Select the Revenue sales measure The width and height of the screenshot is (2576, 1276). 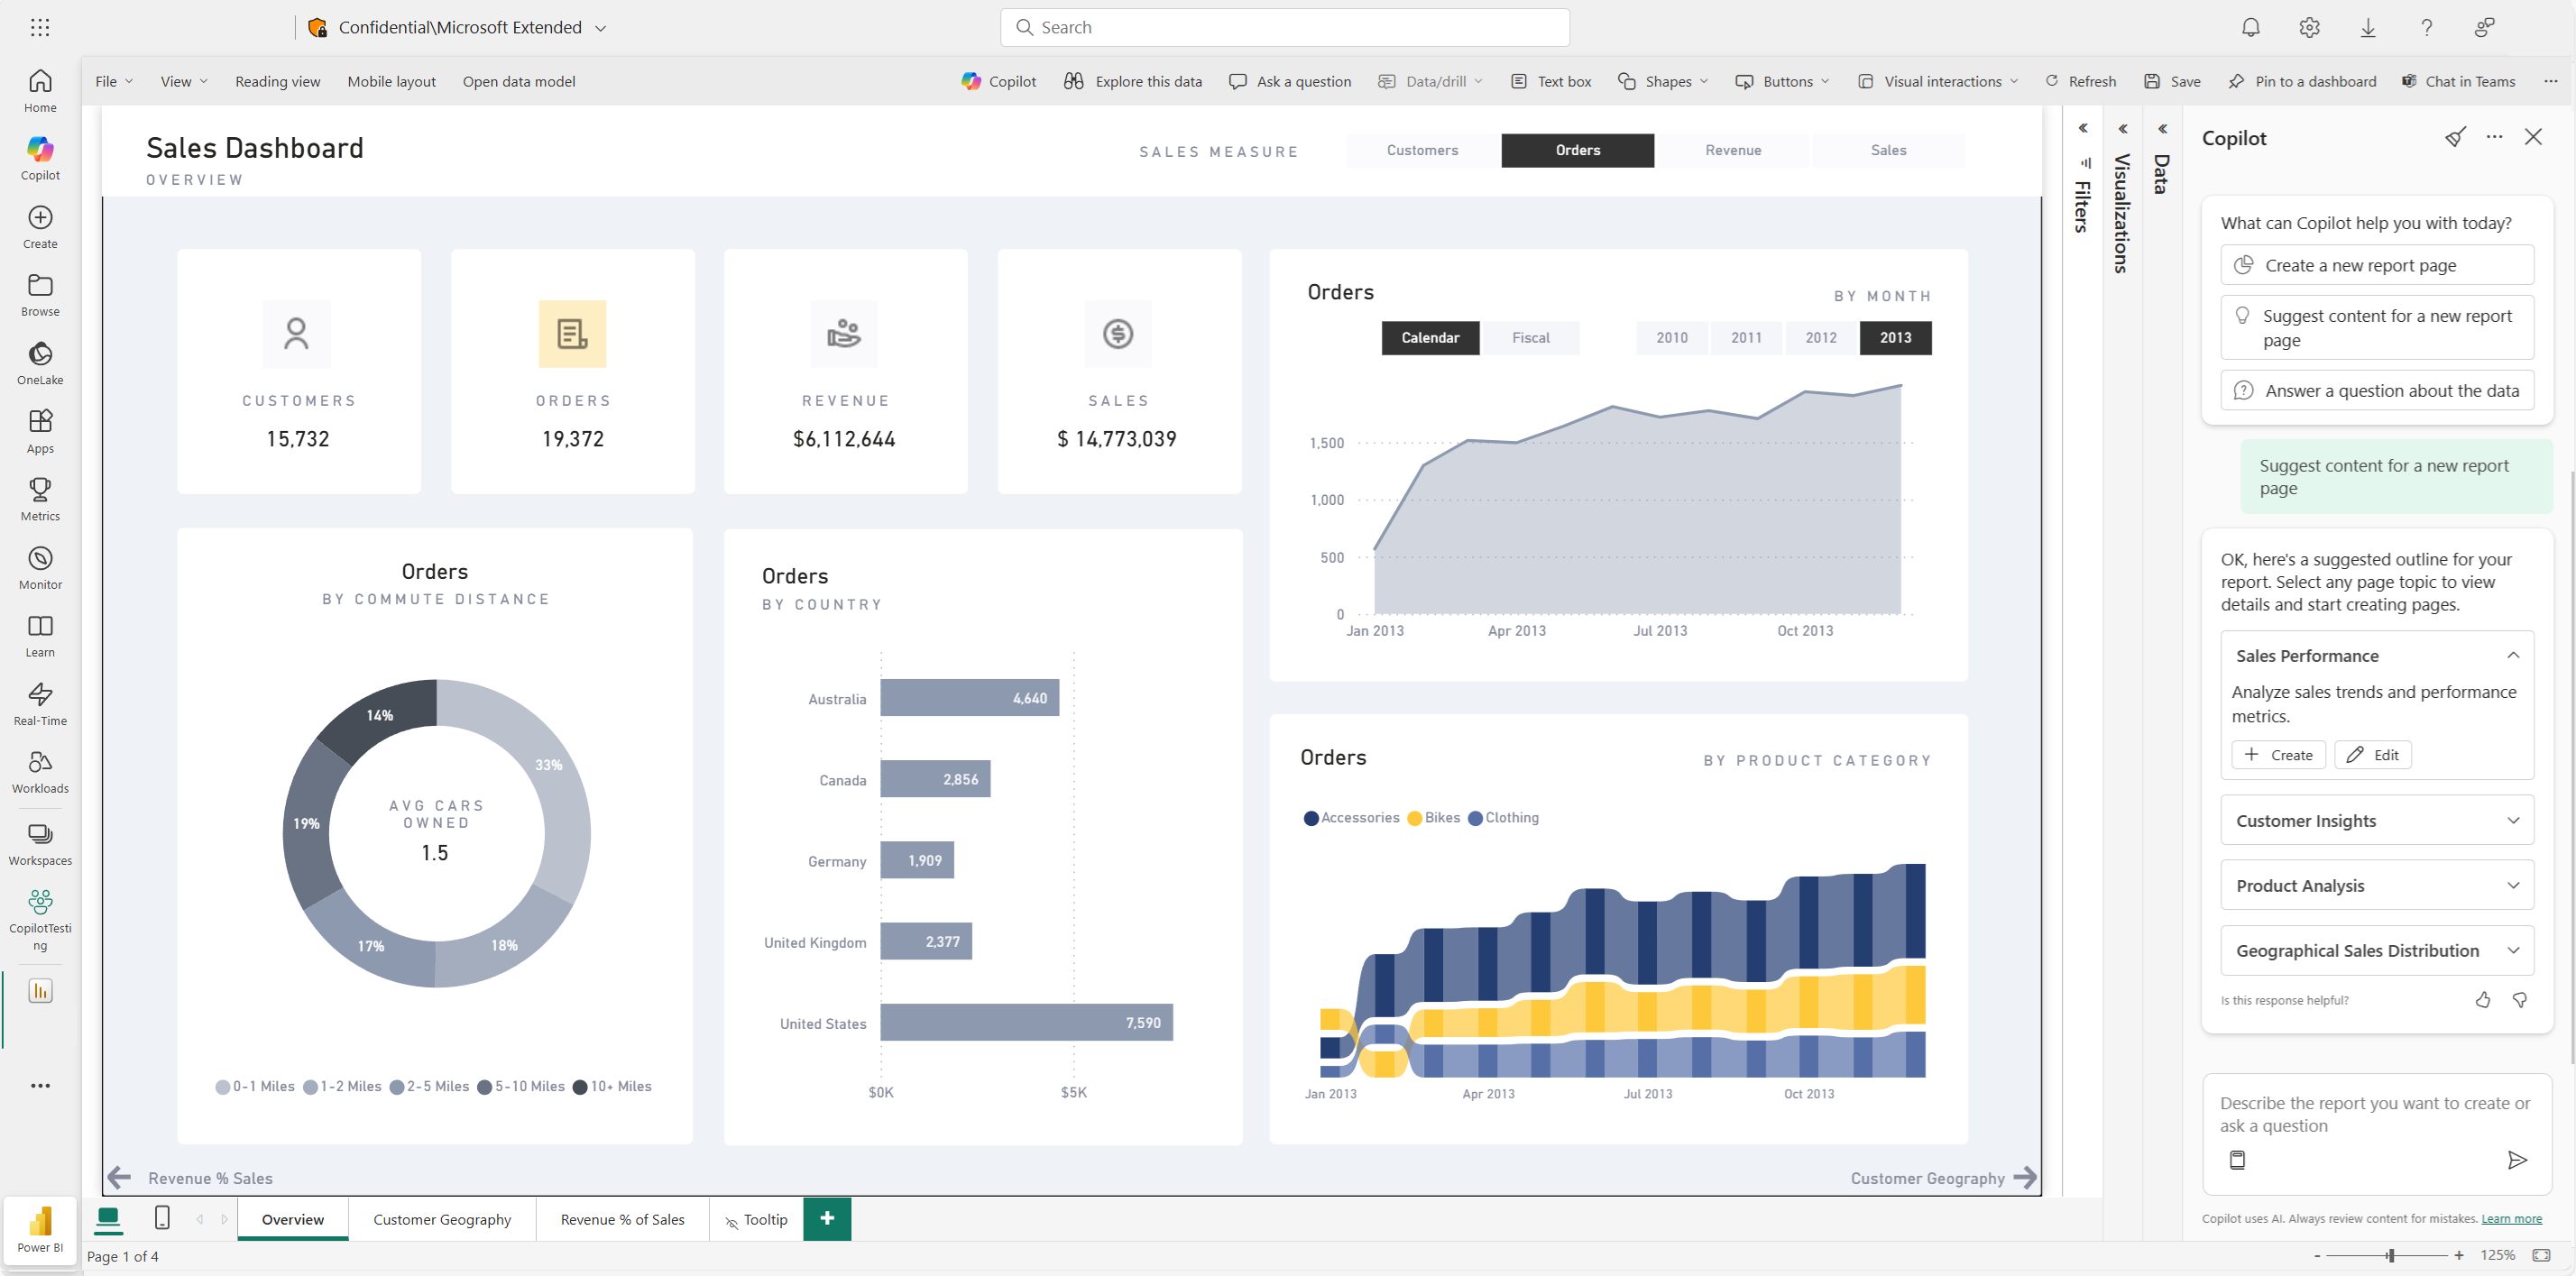(1732, 150)
